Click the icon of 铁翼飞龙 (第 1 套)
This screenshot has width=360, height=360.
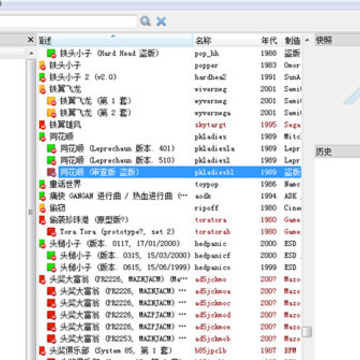point(51,101)
